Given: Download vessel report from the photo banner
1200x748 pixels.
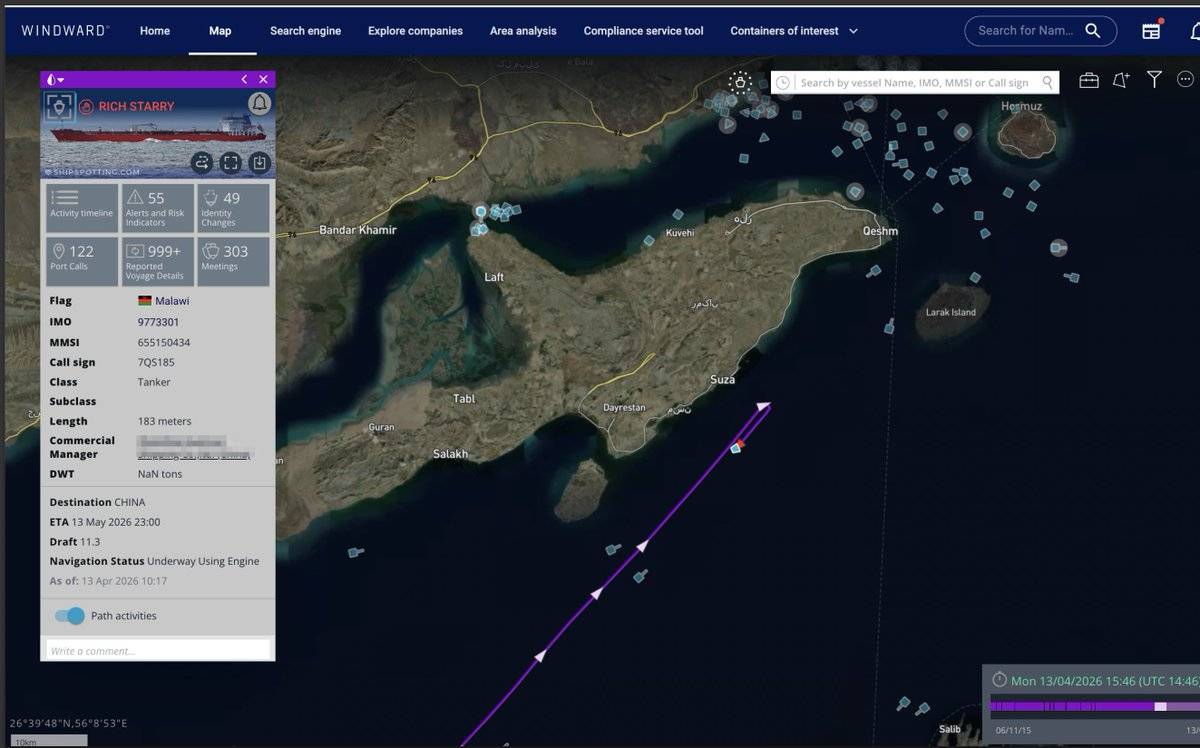Looking at the screenshot, I should [259, 162].
